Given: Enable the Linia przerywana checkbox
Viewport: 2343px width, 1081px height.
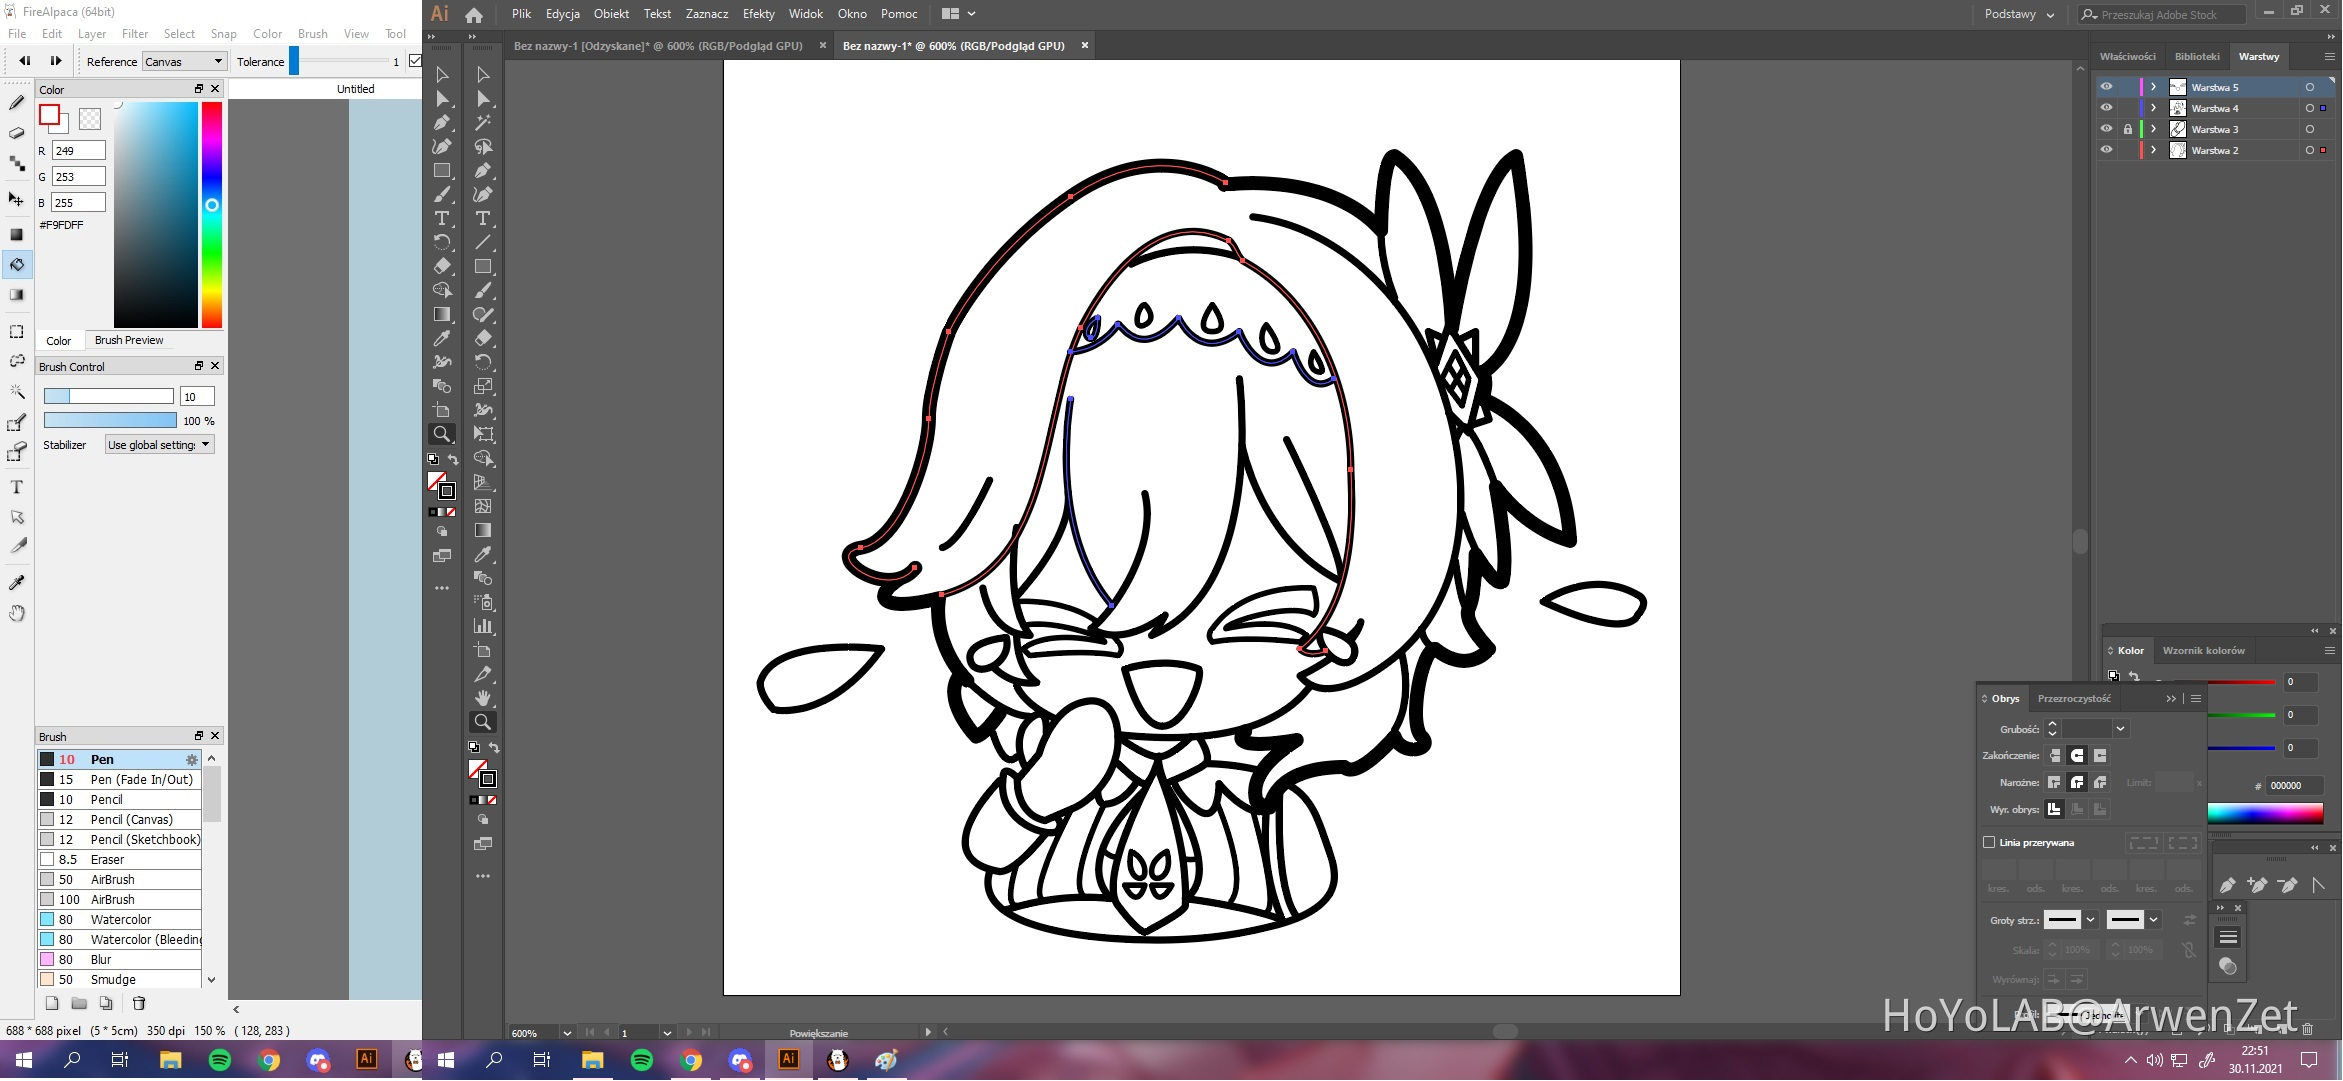Looking at the screenshot, I should click(x=1989, y=842).
